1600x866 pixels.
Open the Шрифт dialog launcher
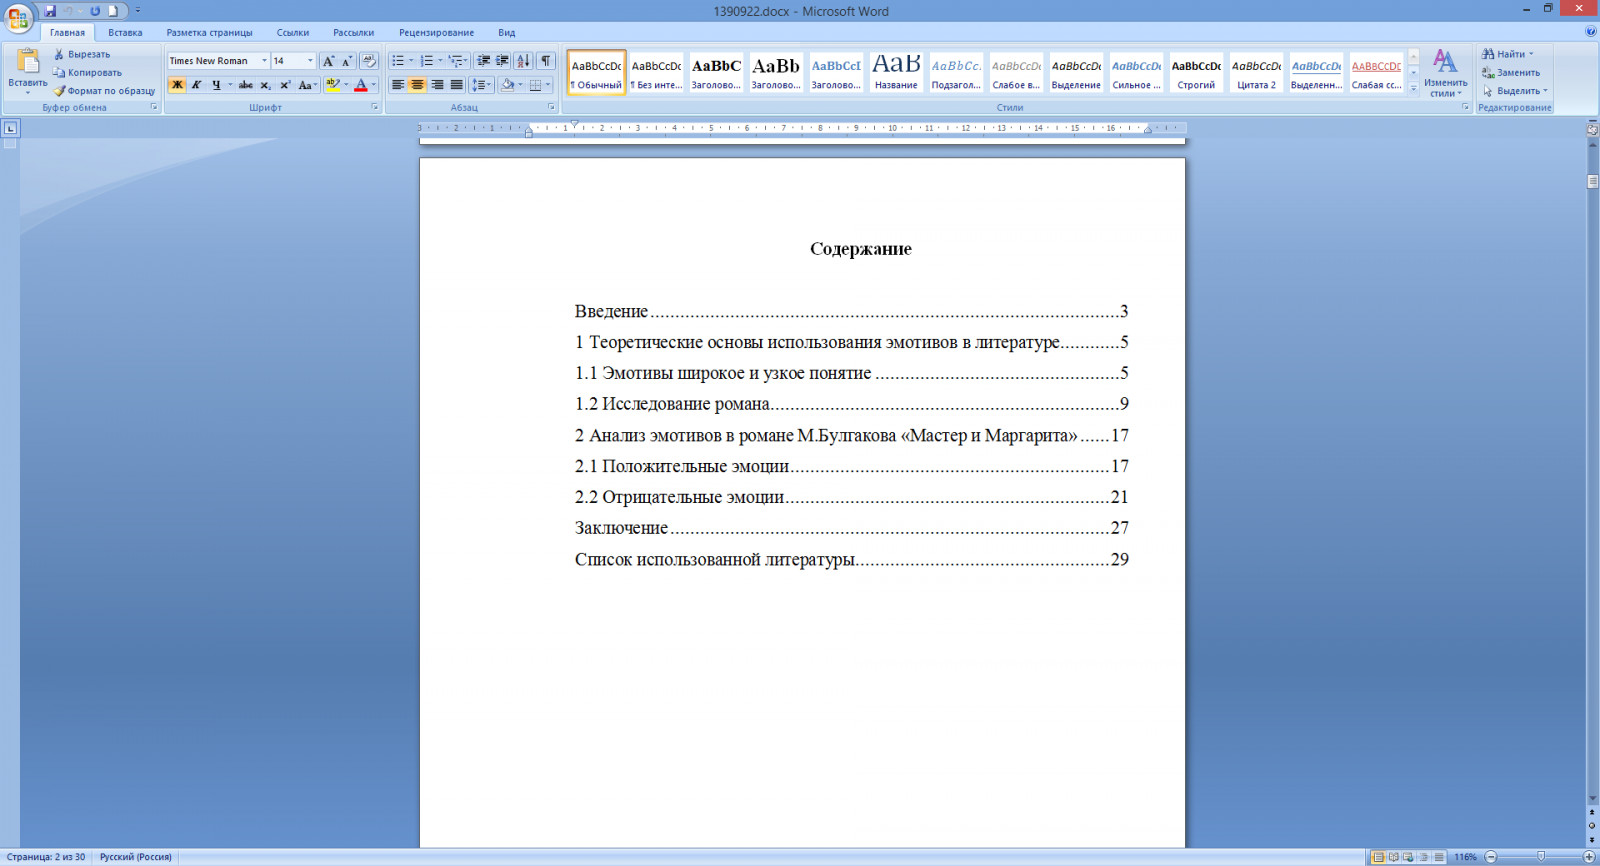coord(375,107)
